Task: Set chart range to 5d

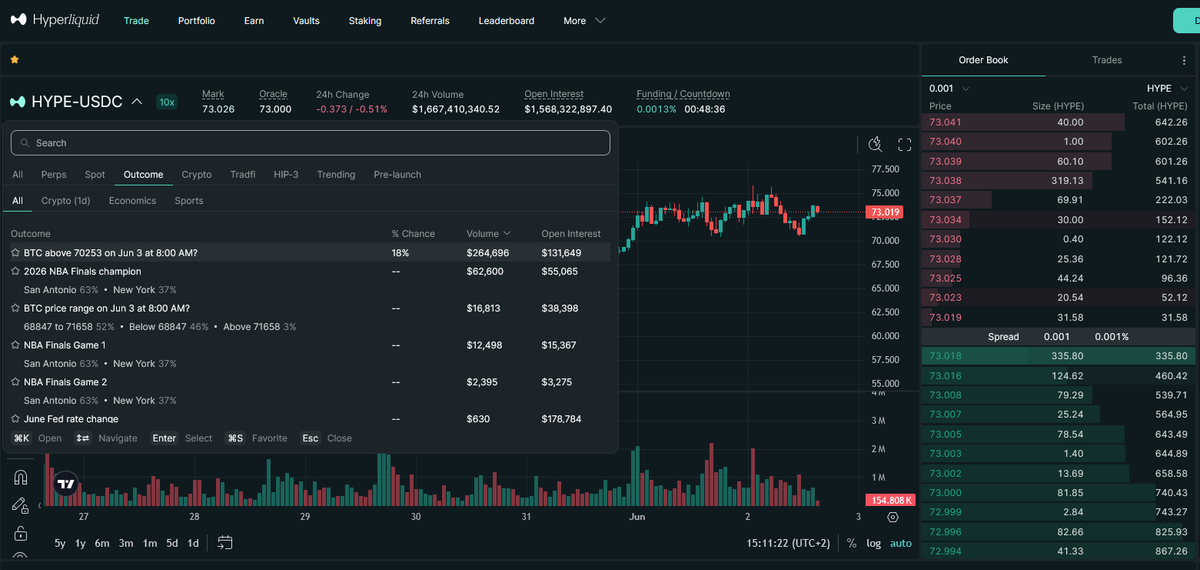Action: pyautogui.click(x=172, y=543)
